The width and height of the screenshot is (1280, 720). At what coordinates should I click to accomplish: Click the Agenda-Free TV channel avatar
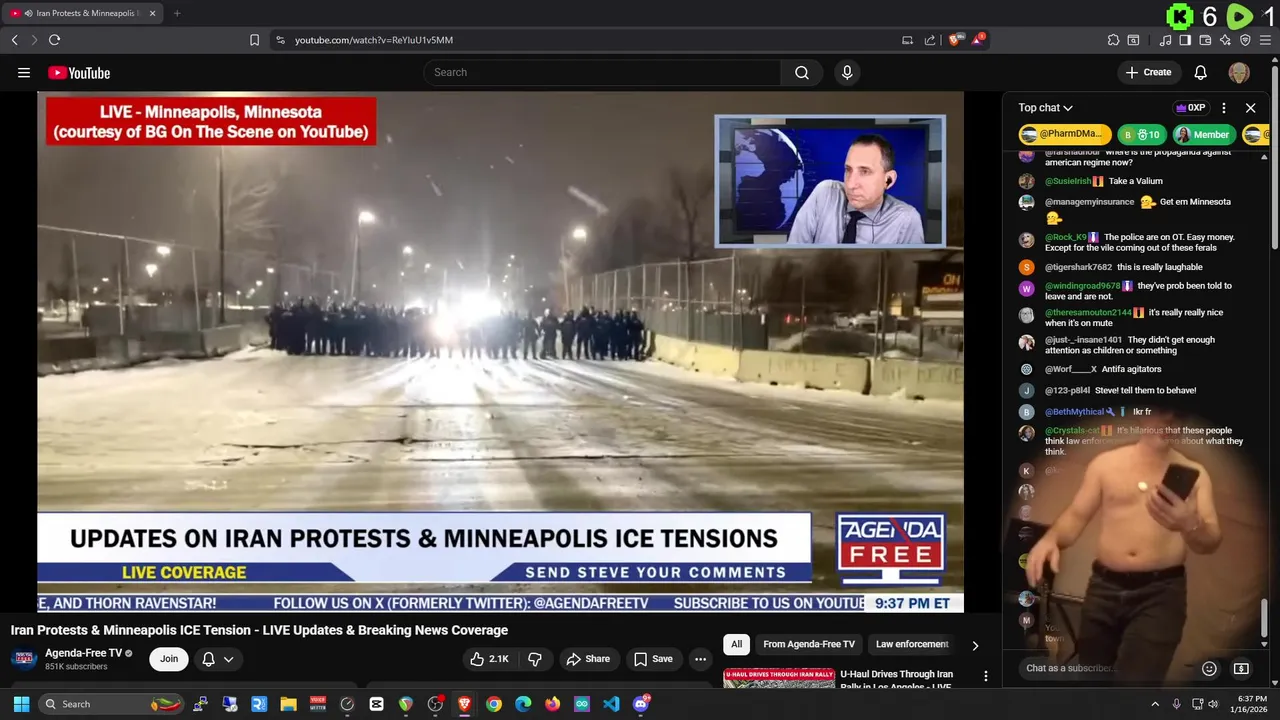[x=24, y=659]
